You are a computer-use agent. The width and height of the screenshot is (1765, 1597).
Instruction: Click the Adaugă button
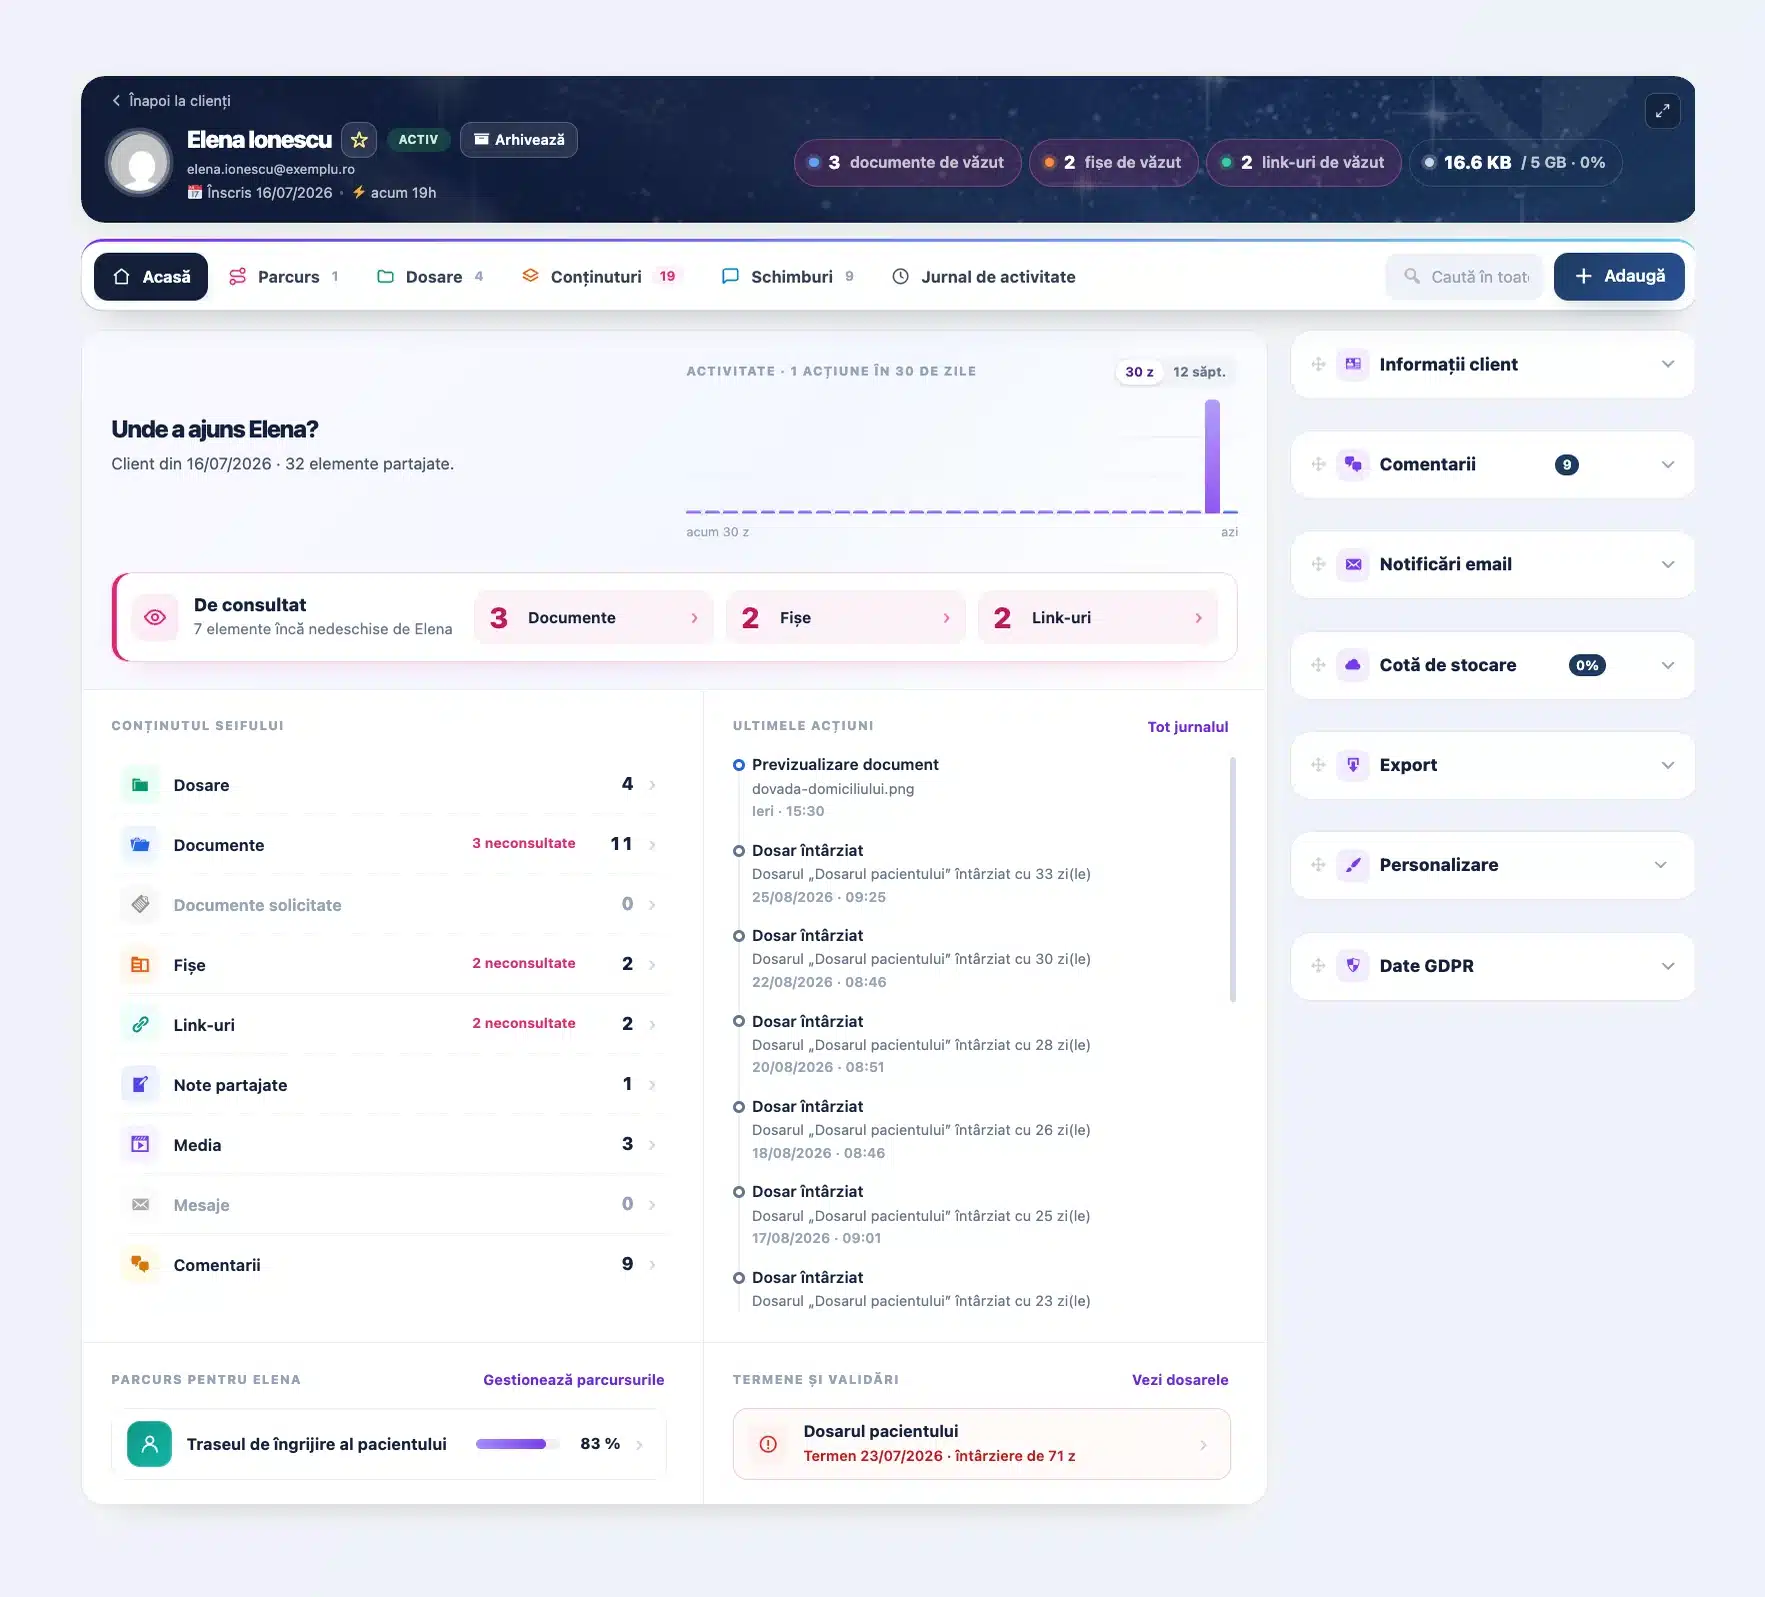coord(1619,277)
